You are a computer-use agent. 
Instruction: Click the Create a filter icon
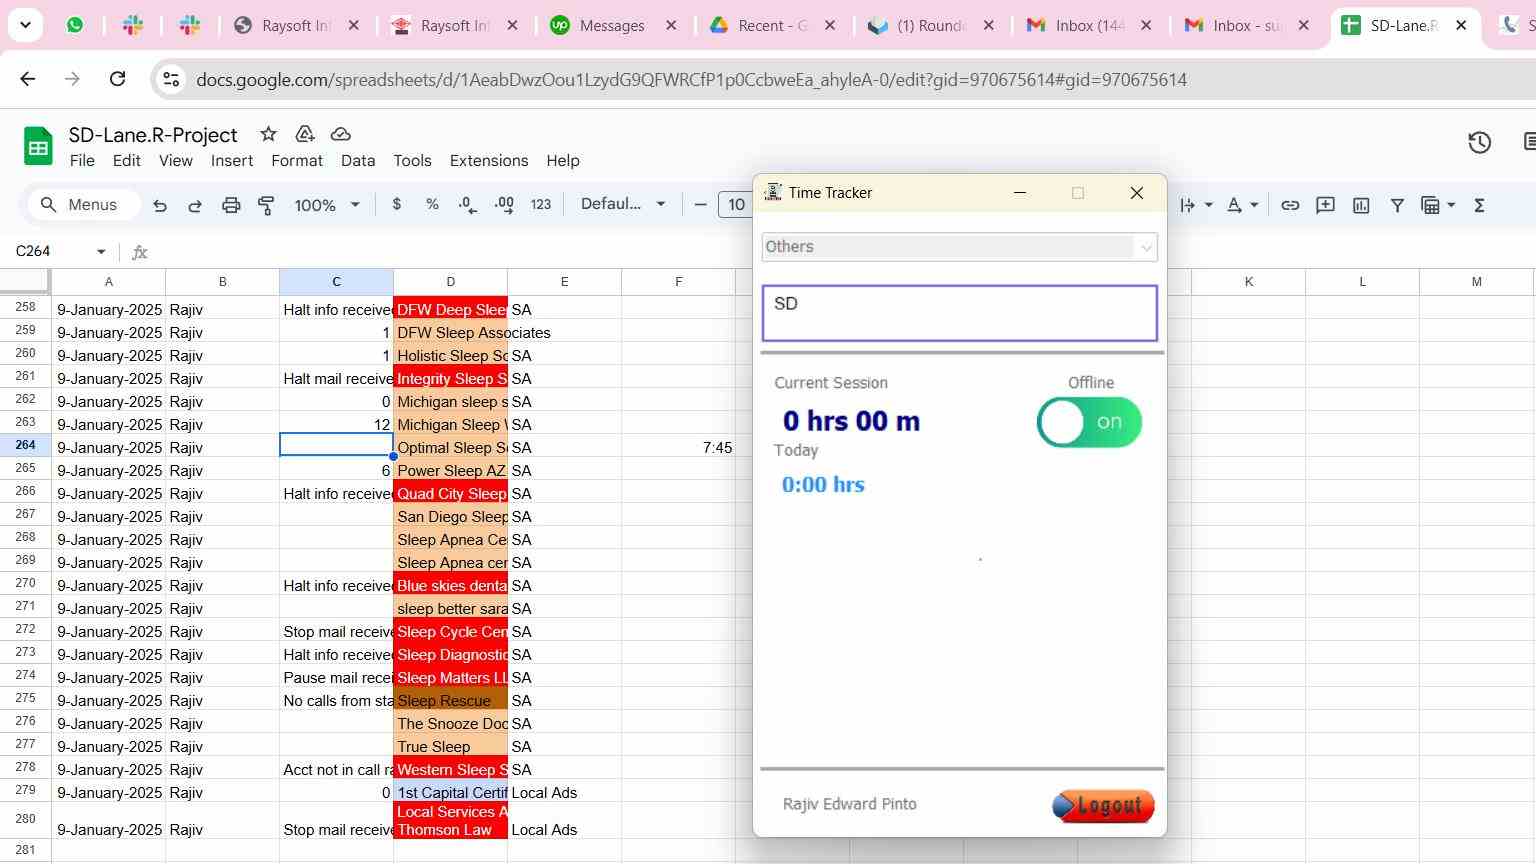1397,205
